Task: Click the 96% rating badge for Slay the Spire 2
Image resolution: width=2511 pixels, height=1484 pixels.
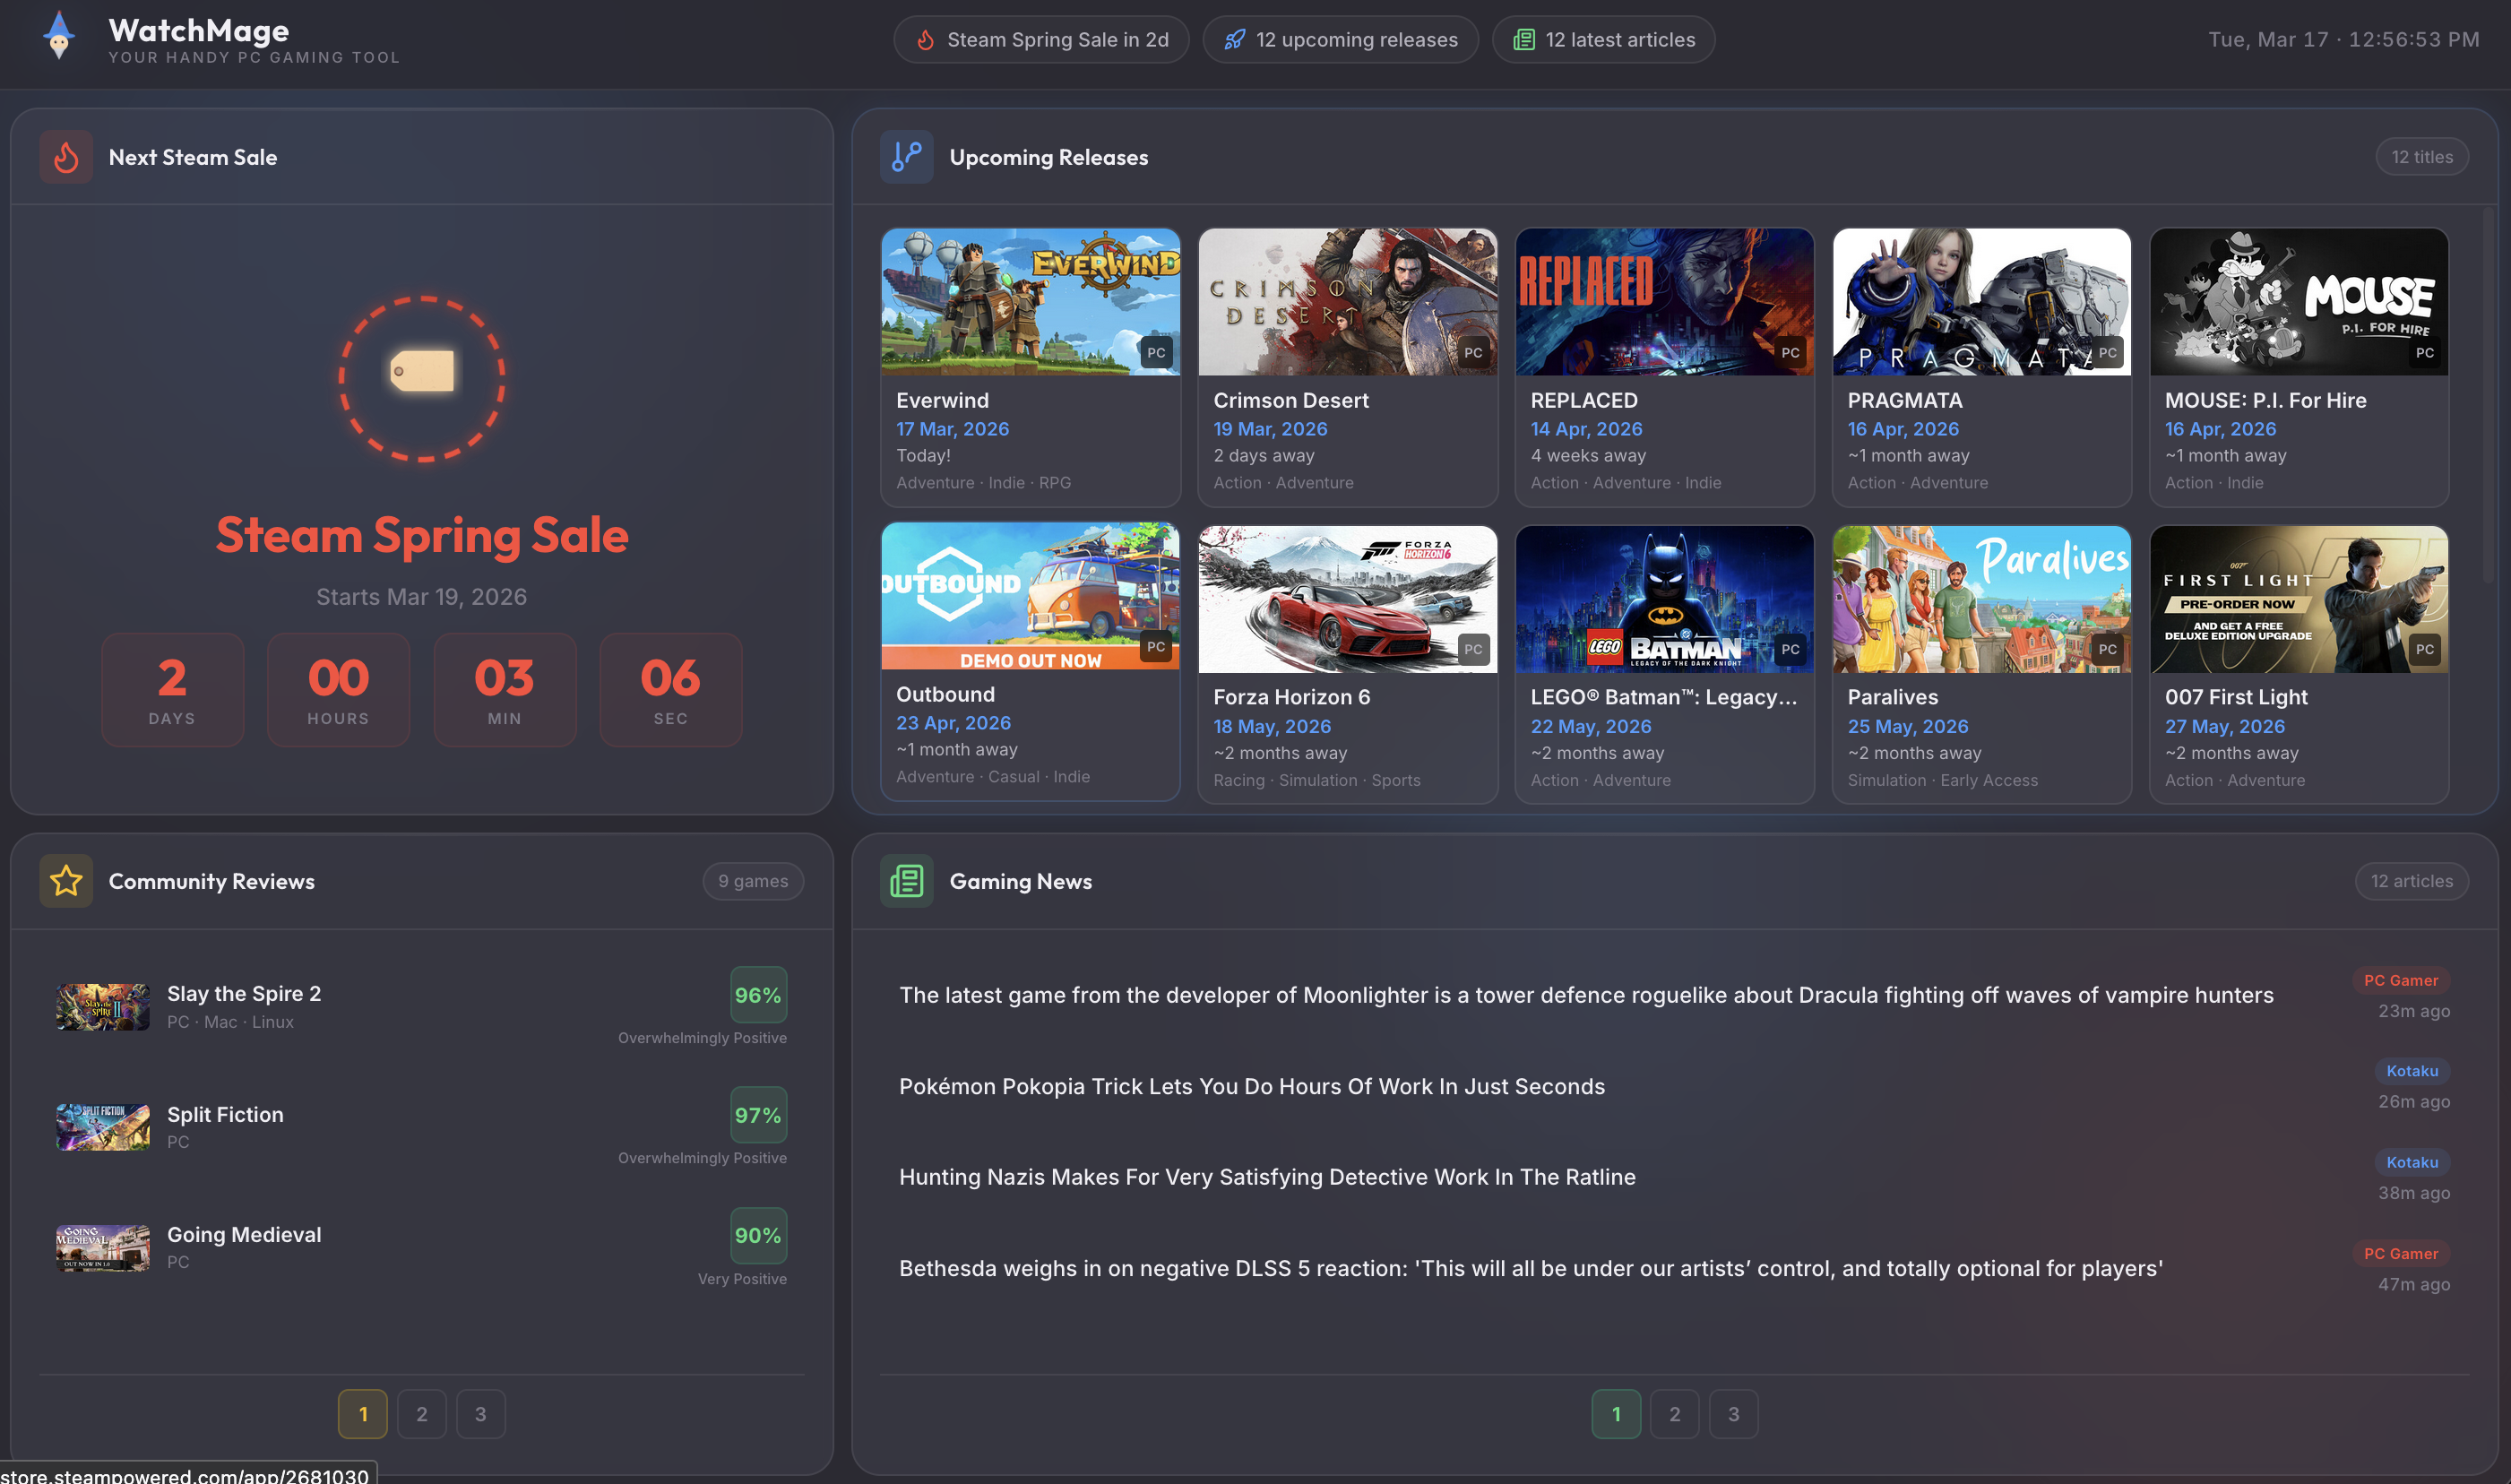Action: click(x=758, y=994)
